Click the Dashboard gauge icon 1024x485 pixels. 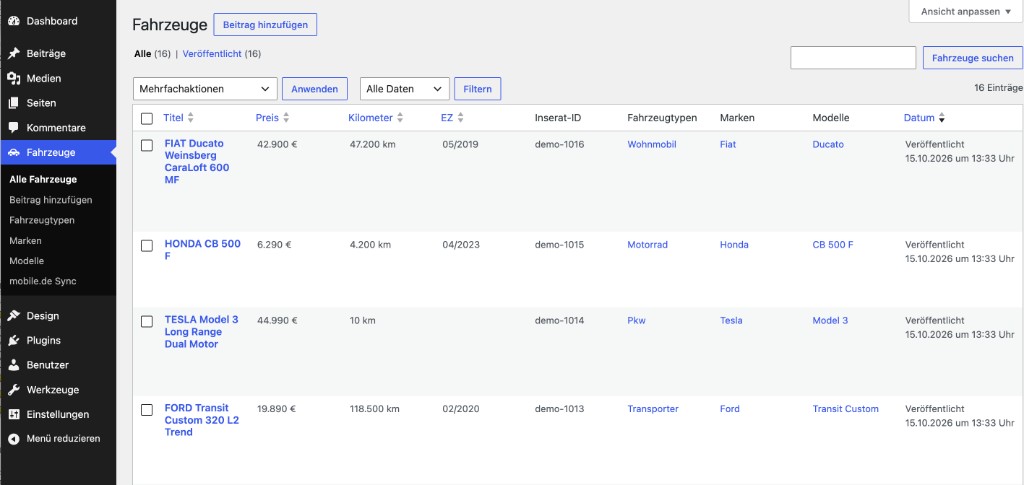click(x=14, y=21)
